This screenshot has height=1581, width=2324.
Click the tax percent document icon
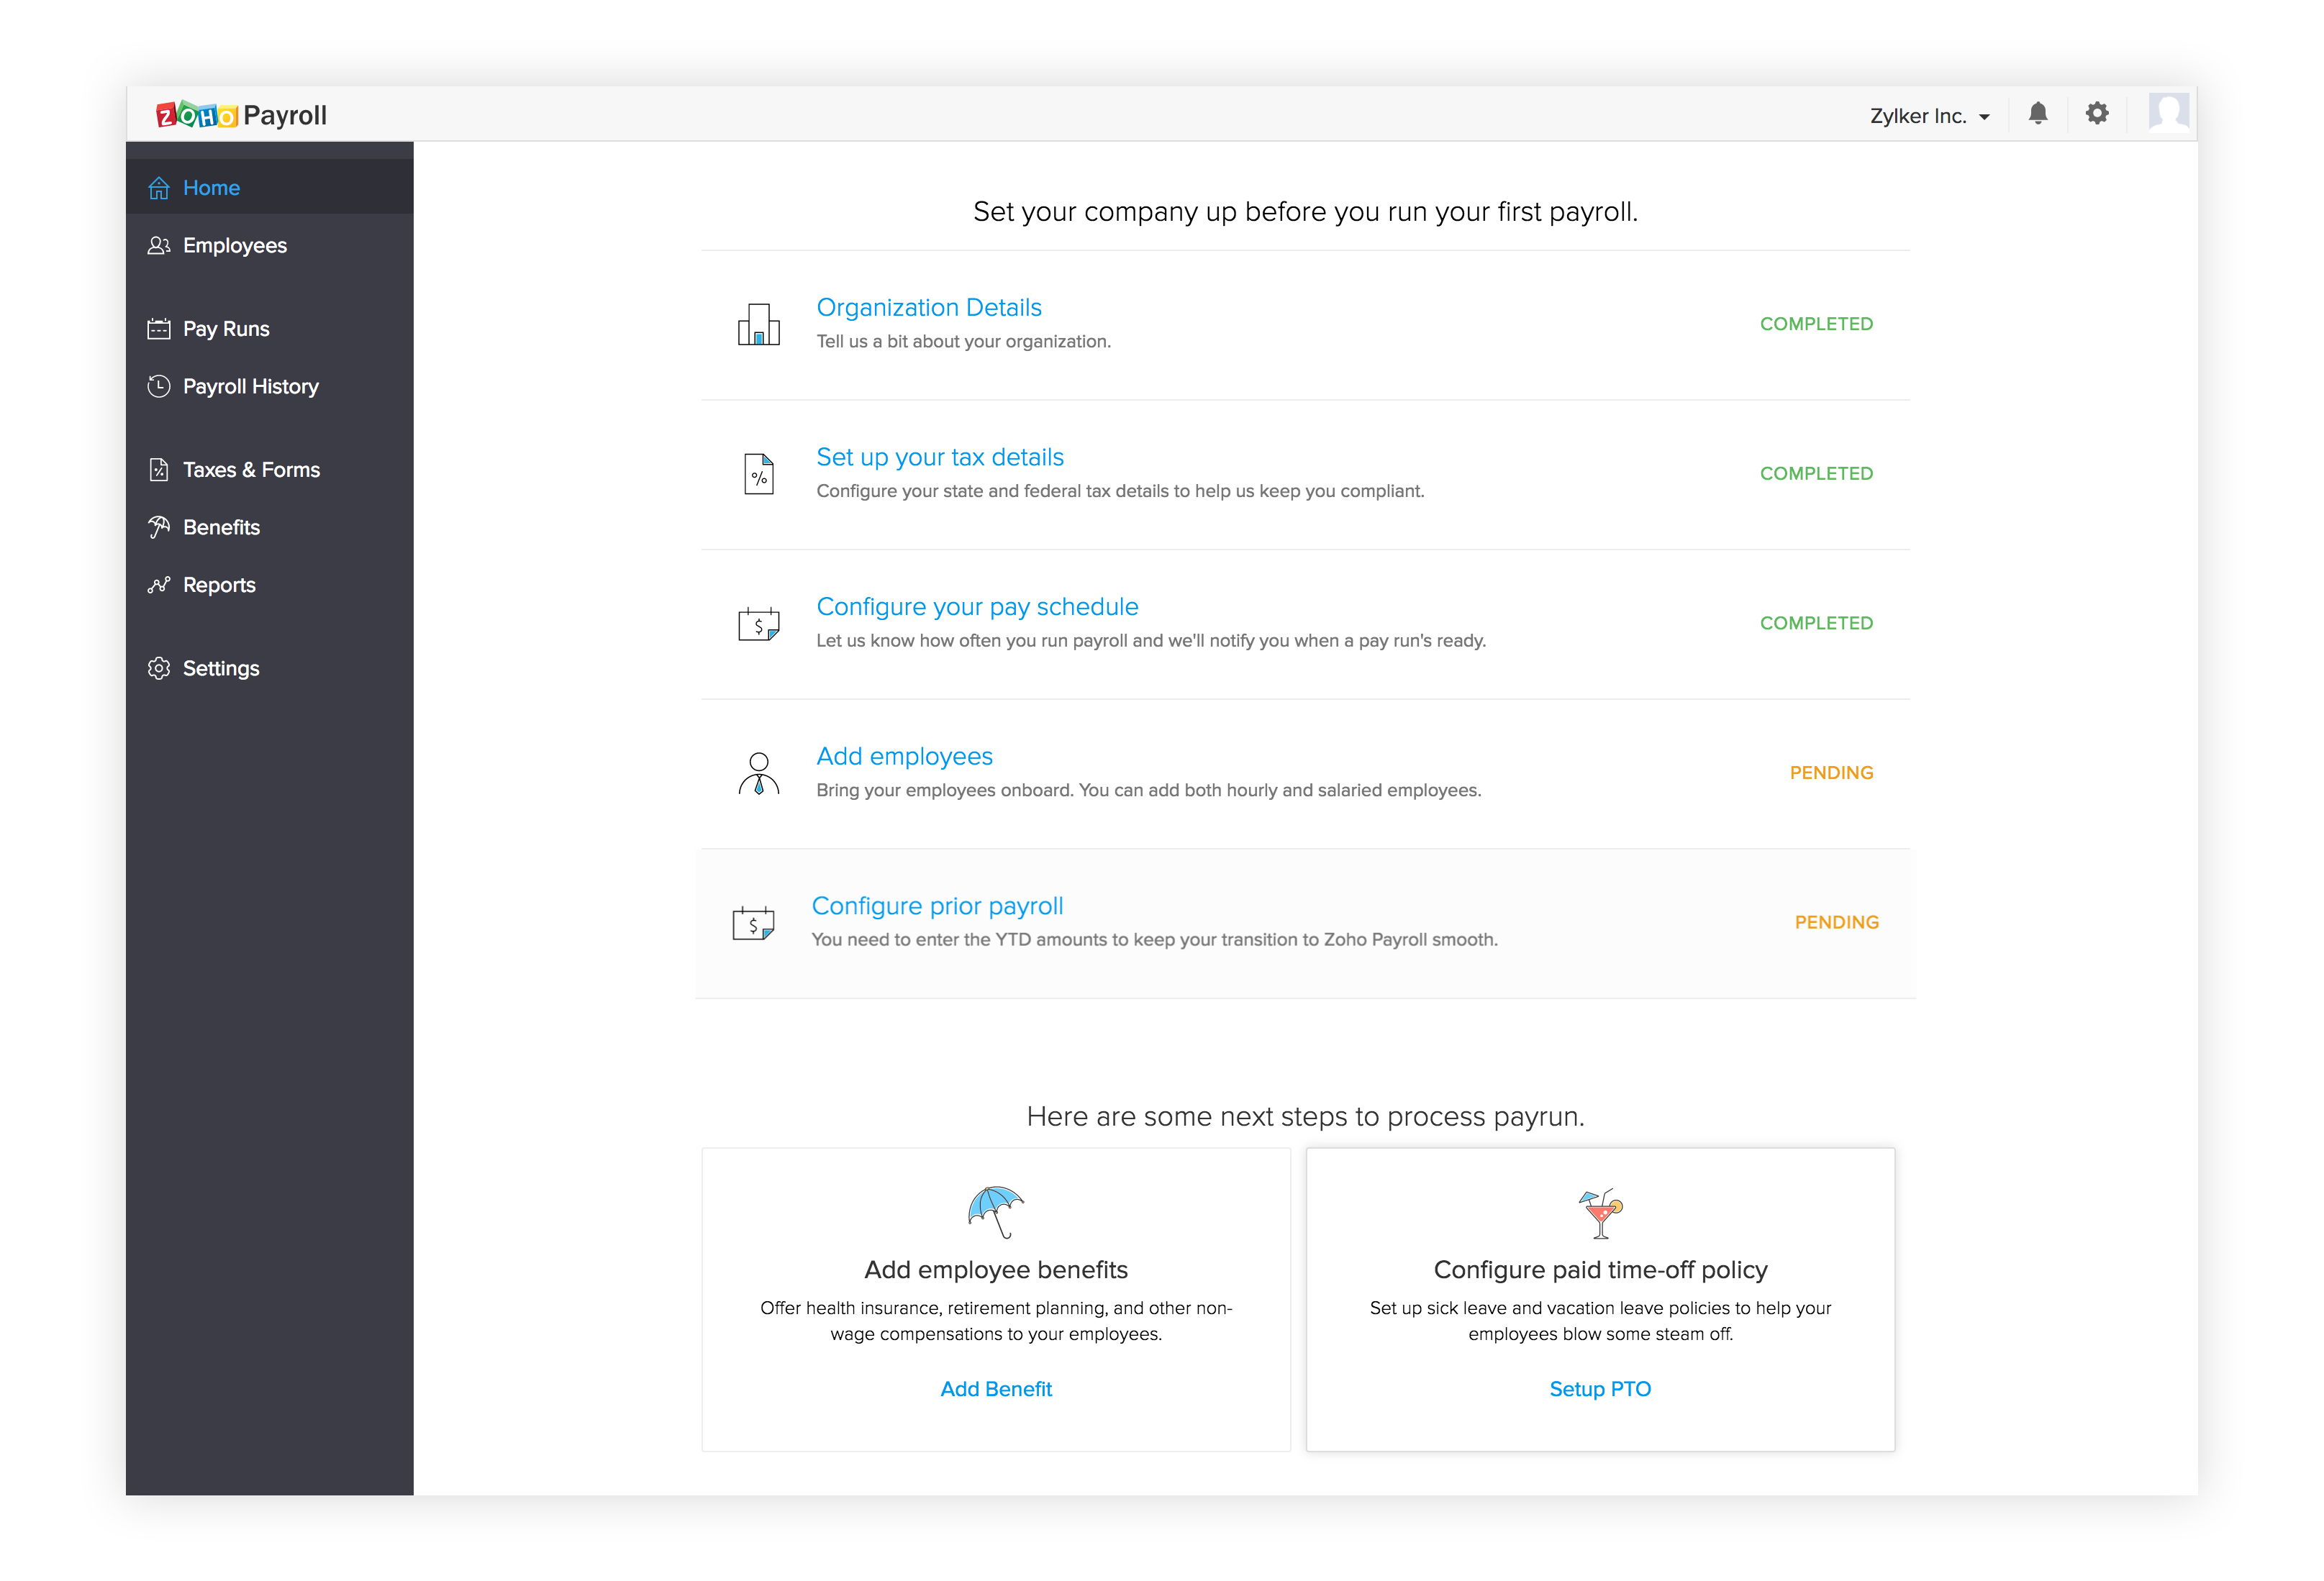[758, 474]
